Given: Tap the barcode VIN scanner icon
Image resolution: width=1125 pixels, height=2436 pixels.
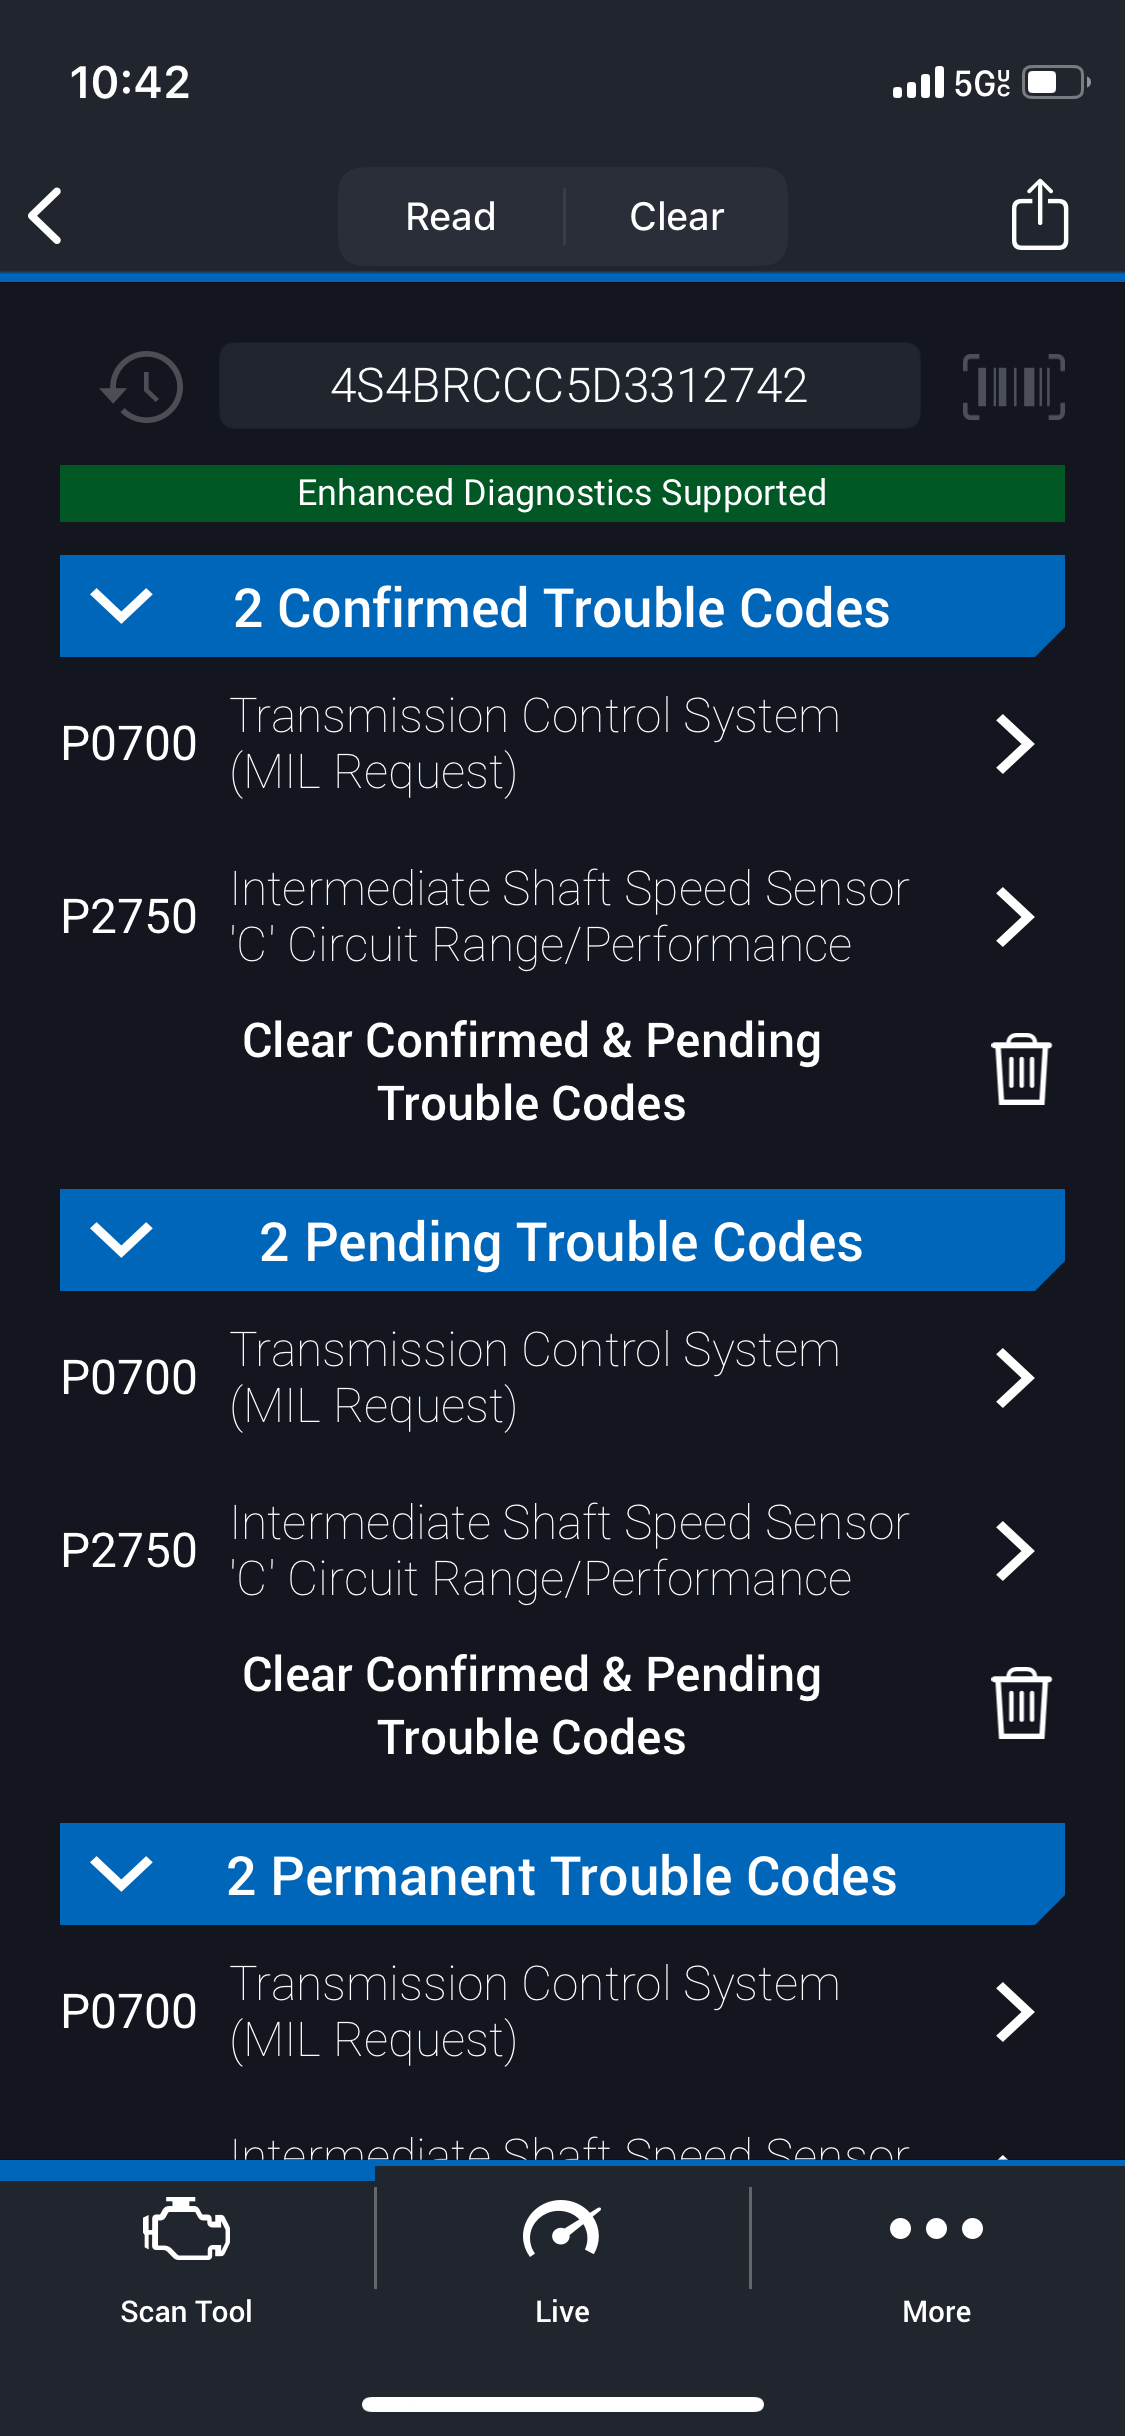Looking at the screenshot, I should [x=1013, y=386].
